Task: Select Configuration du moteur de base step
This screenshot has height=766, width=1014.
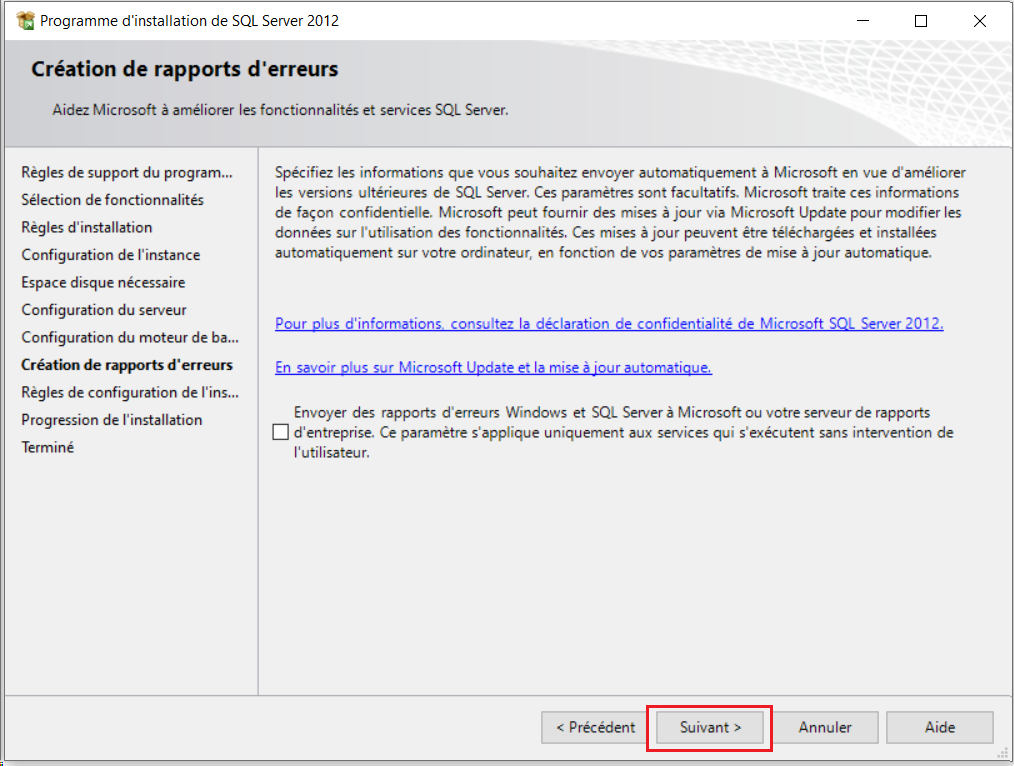Action: coord(130,337)
